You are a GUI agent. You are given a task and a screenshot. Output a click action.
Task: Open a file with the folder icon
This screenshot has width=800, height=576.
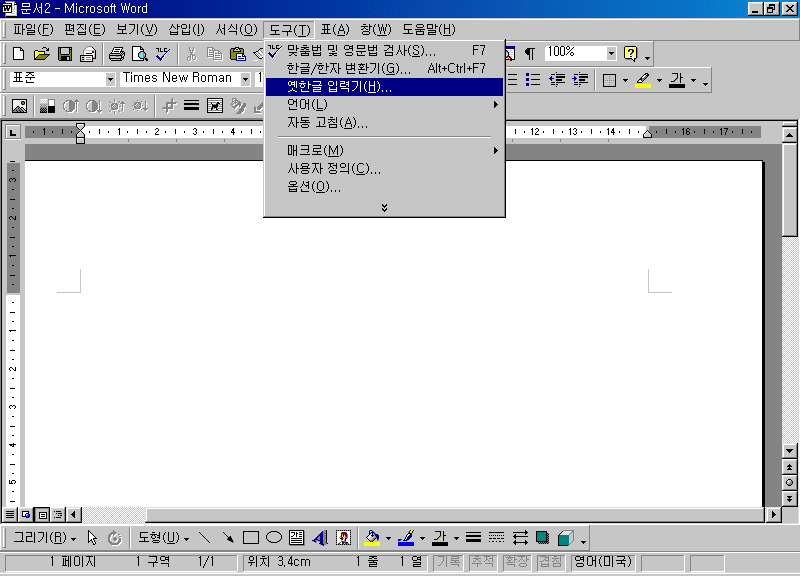41,54
